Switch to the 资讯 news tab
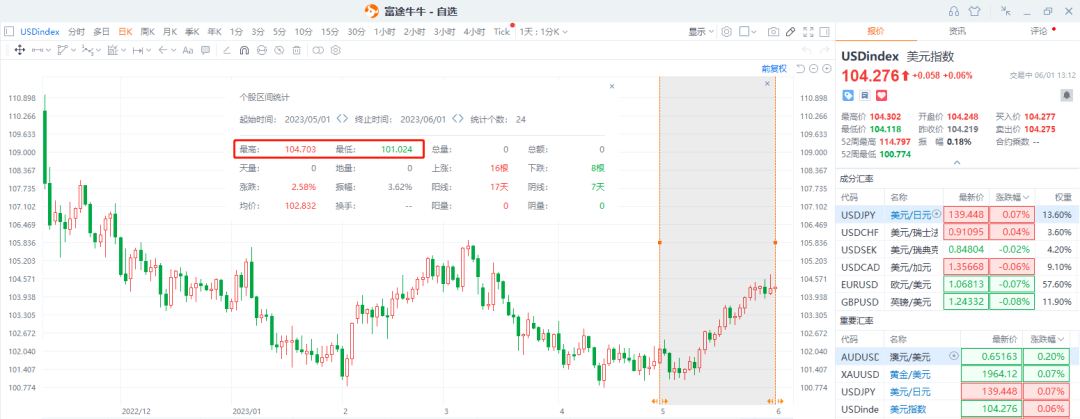The width and height of the screenshot is (1080, 419). (x=957, y=31)
